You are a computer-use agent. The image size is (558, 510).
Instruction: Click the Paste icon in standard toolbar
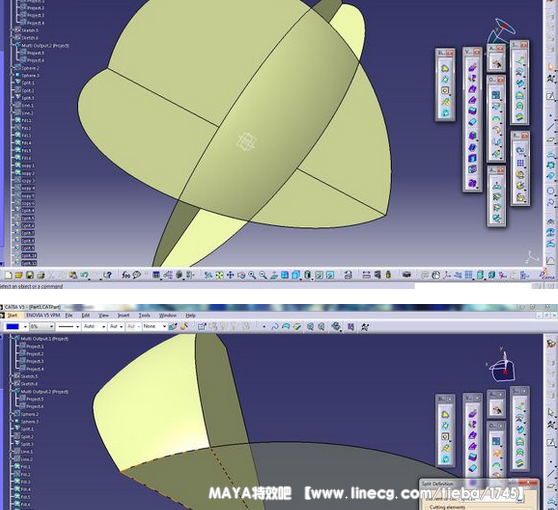coord(73,275)
